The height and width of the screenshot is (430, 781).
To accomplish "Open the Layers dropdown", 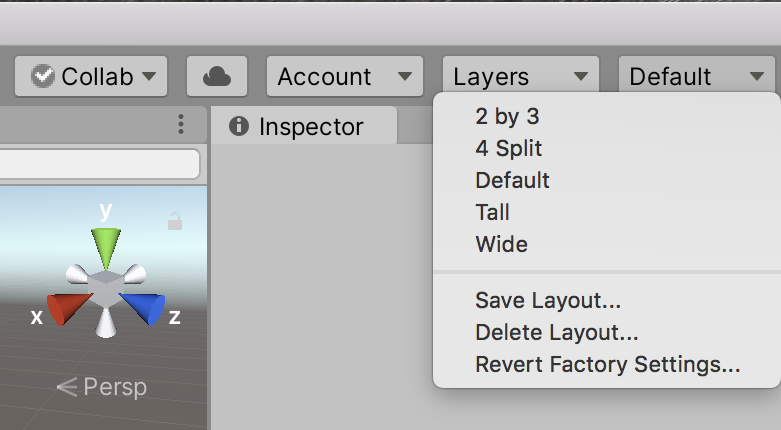I will [x=520, y=76].
